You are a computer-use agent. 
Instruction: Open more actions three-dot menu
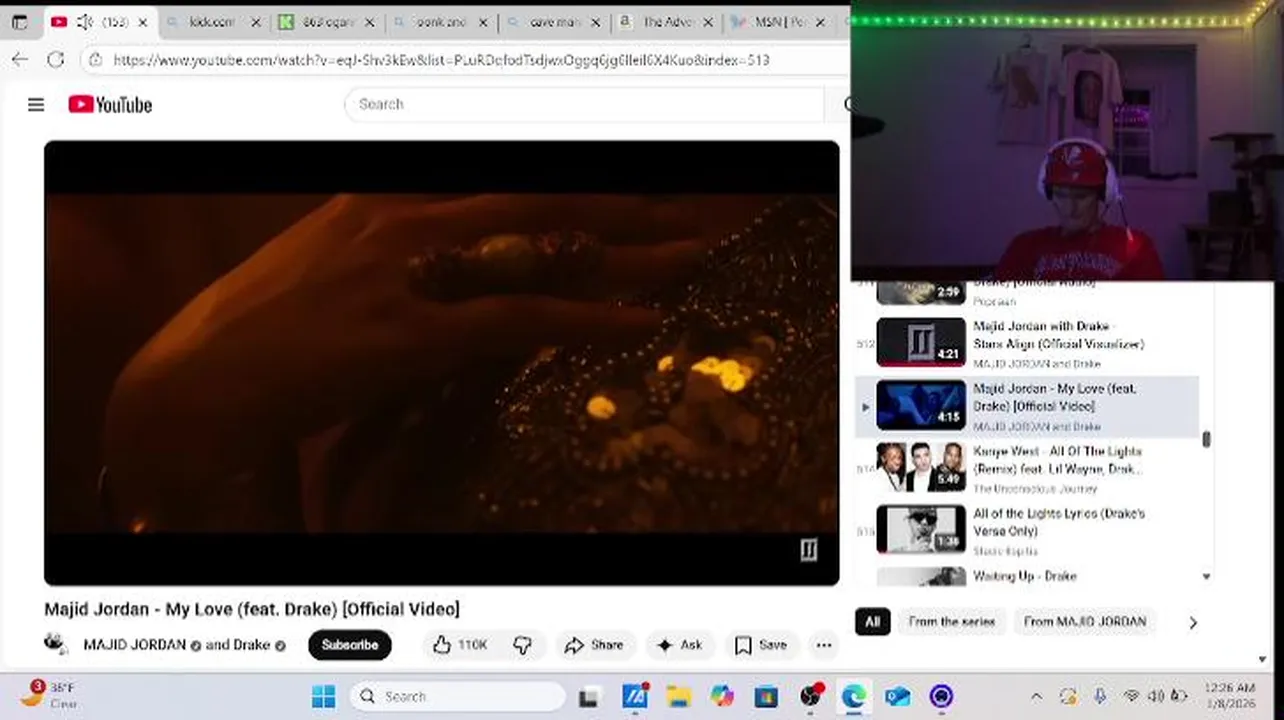tap(824, 645)
